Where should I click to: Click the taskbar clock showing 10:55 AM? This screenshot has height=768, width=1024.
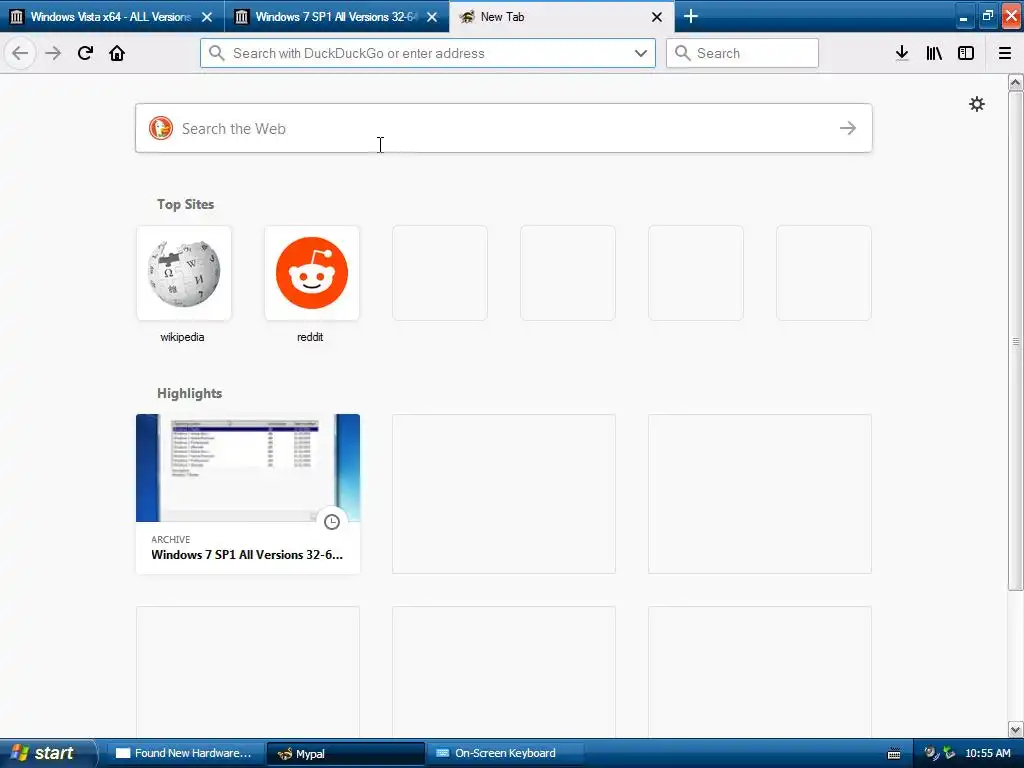[987, 753]
